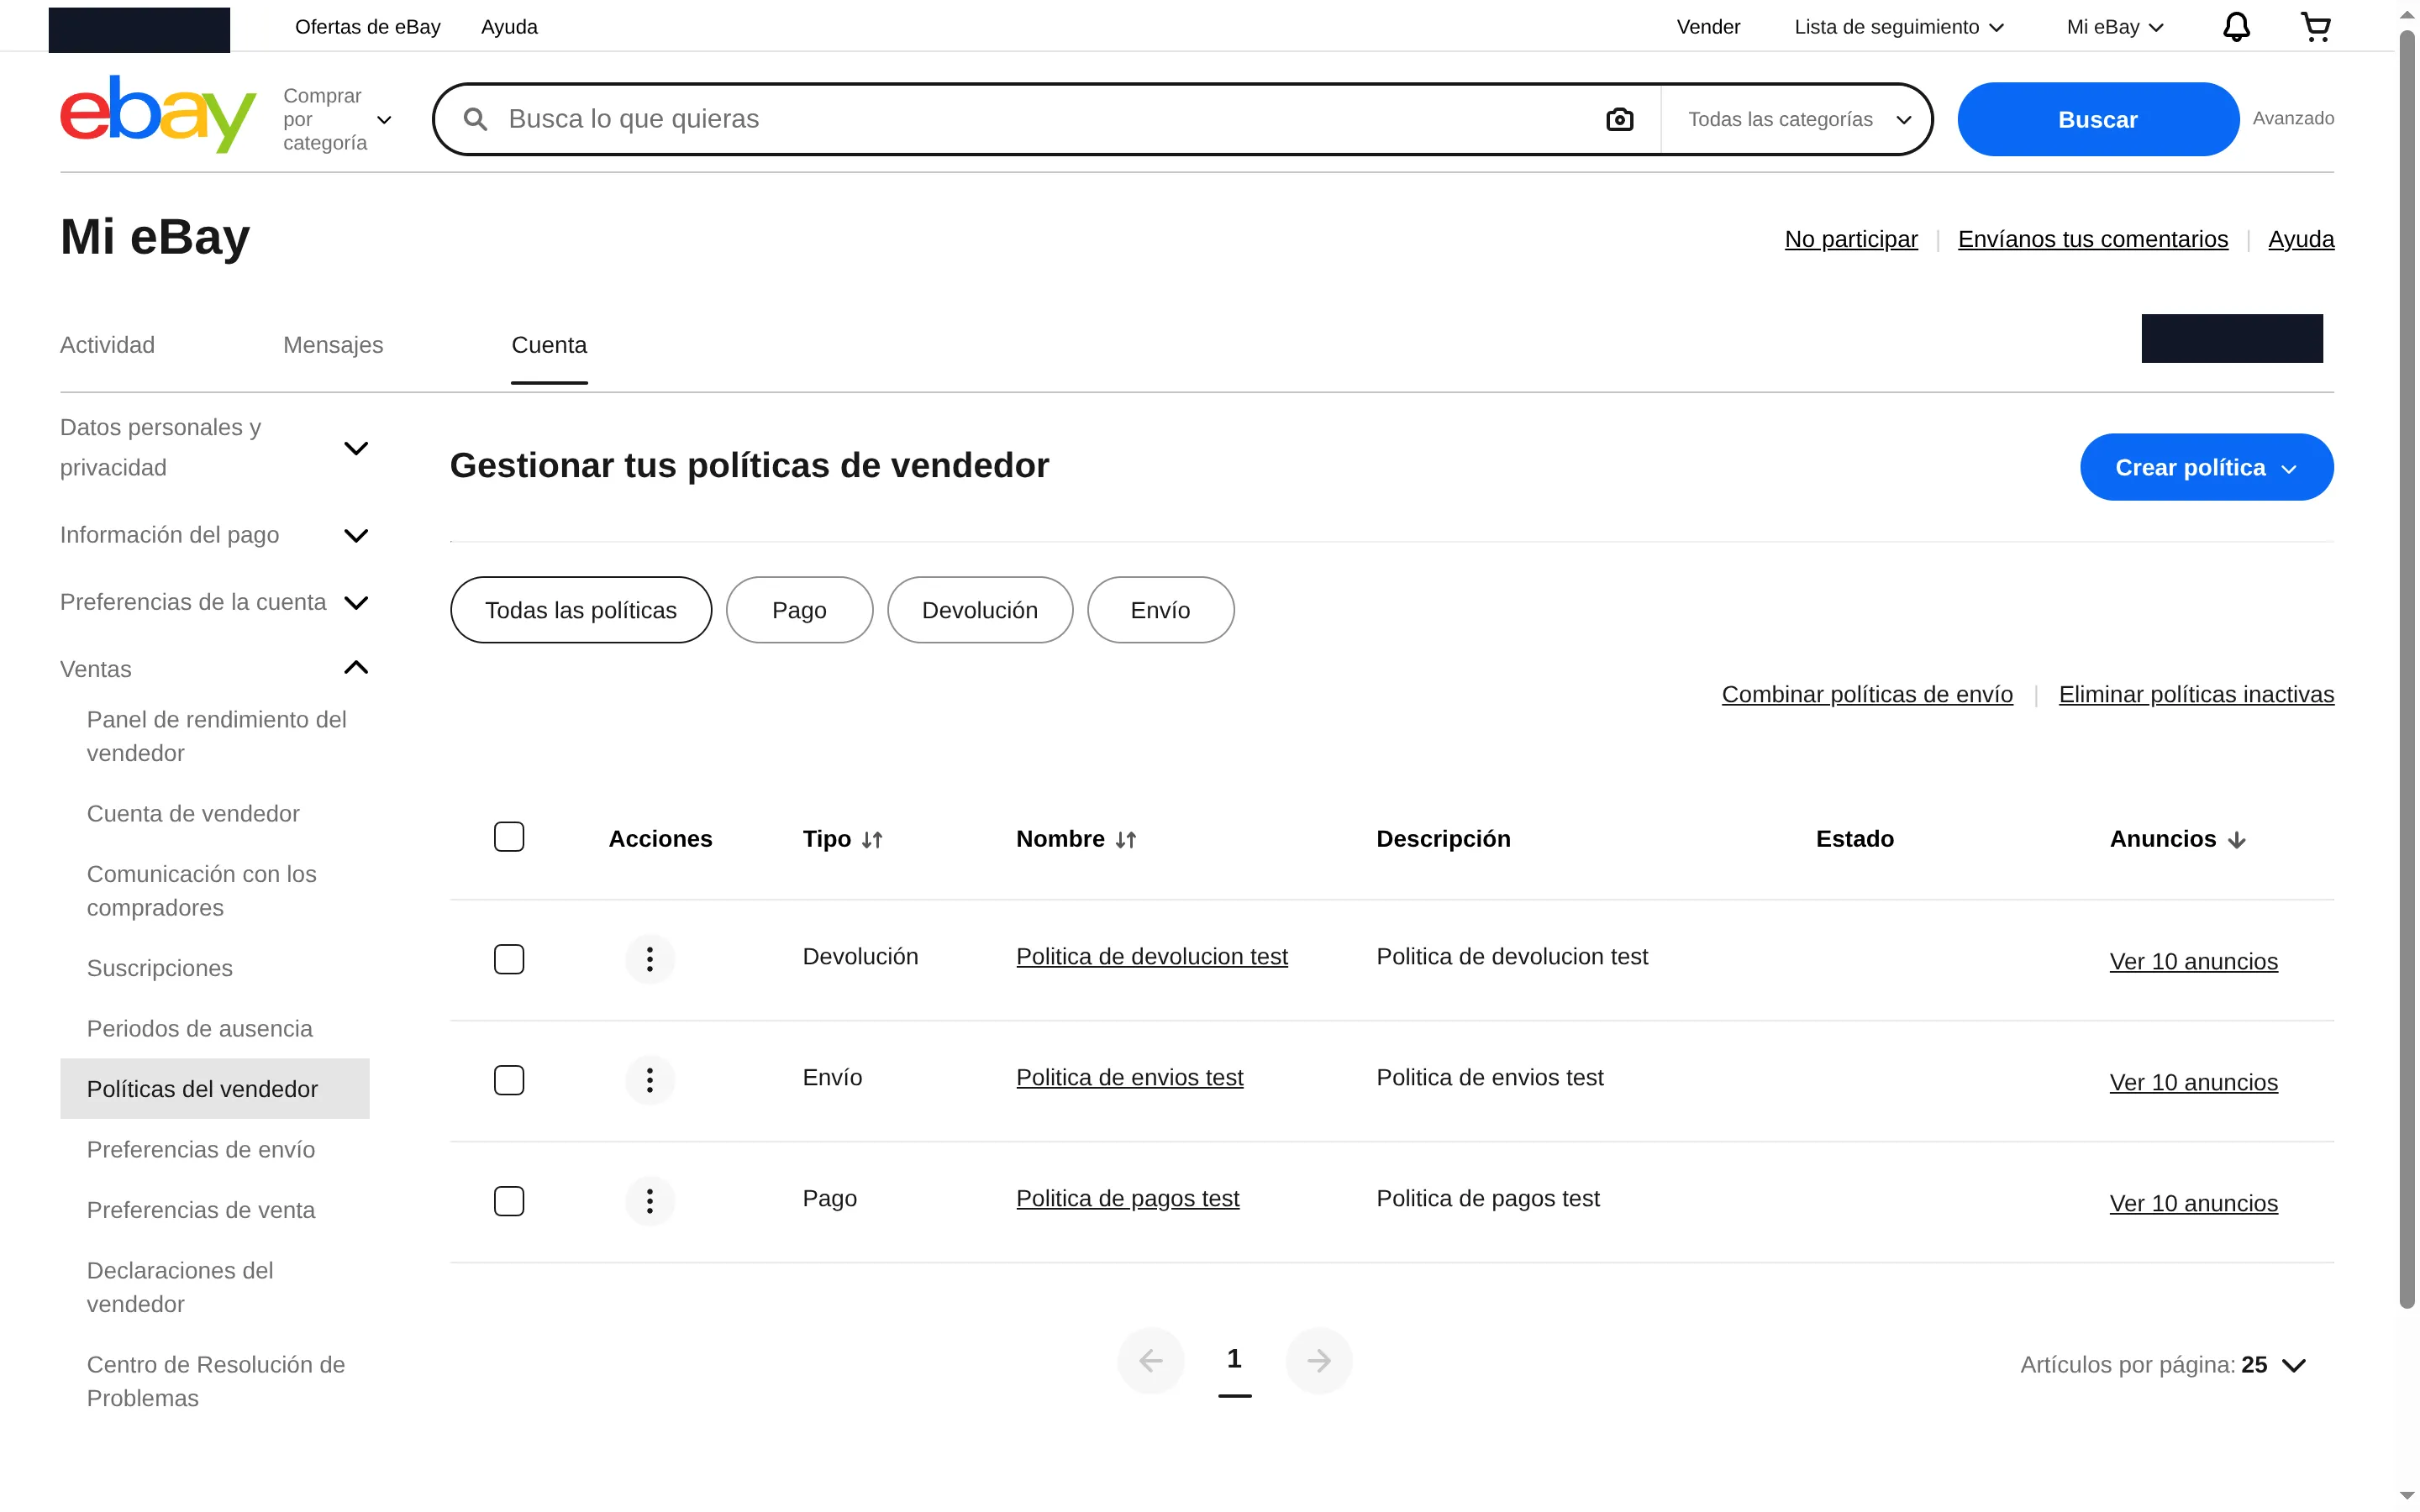This screenshot has height=1512, width=2420.
Task: Sort by Anuncios column down arrow
Action: pos(2237,840)
